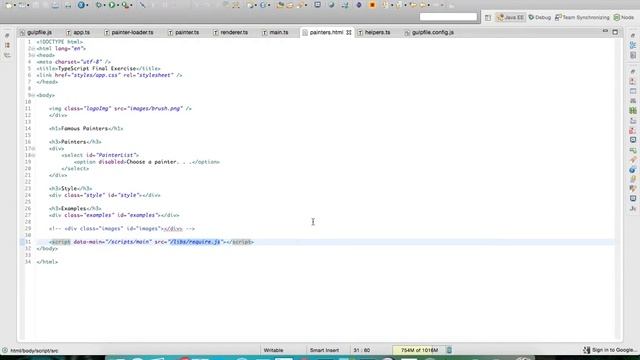Click the heap status bar 754M of 1016M

tap(419, 350)
